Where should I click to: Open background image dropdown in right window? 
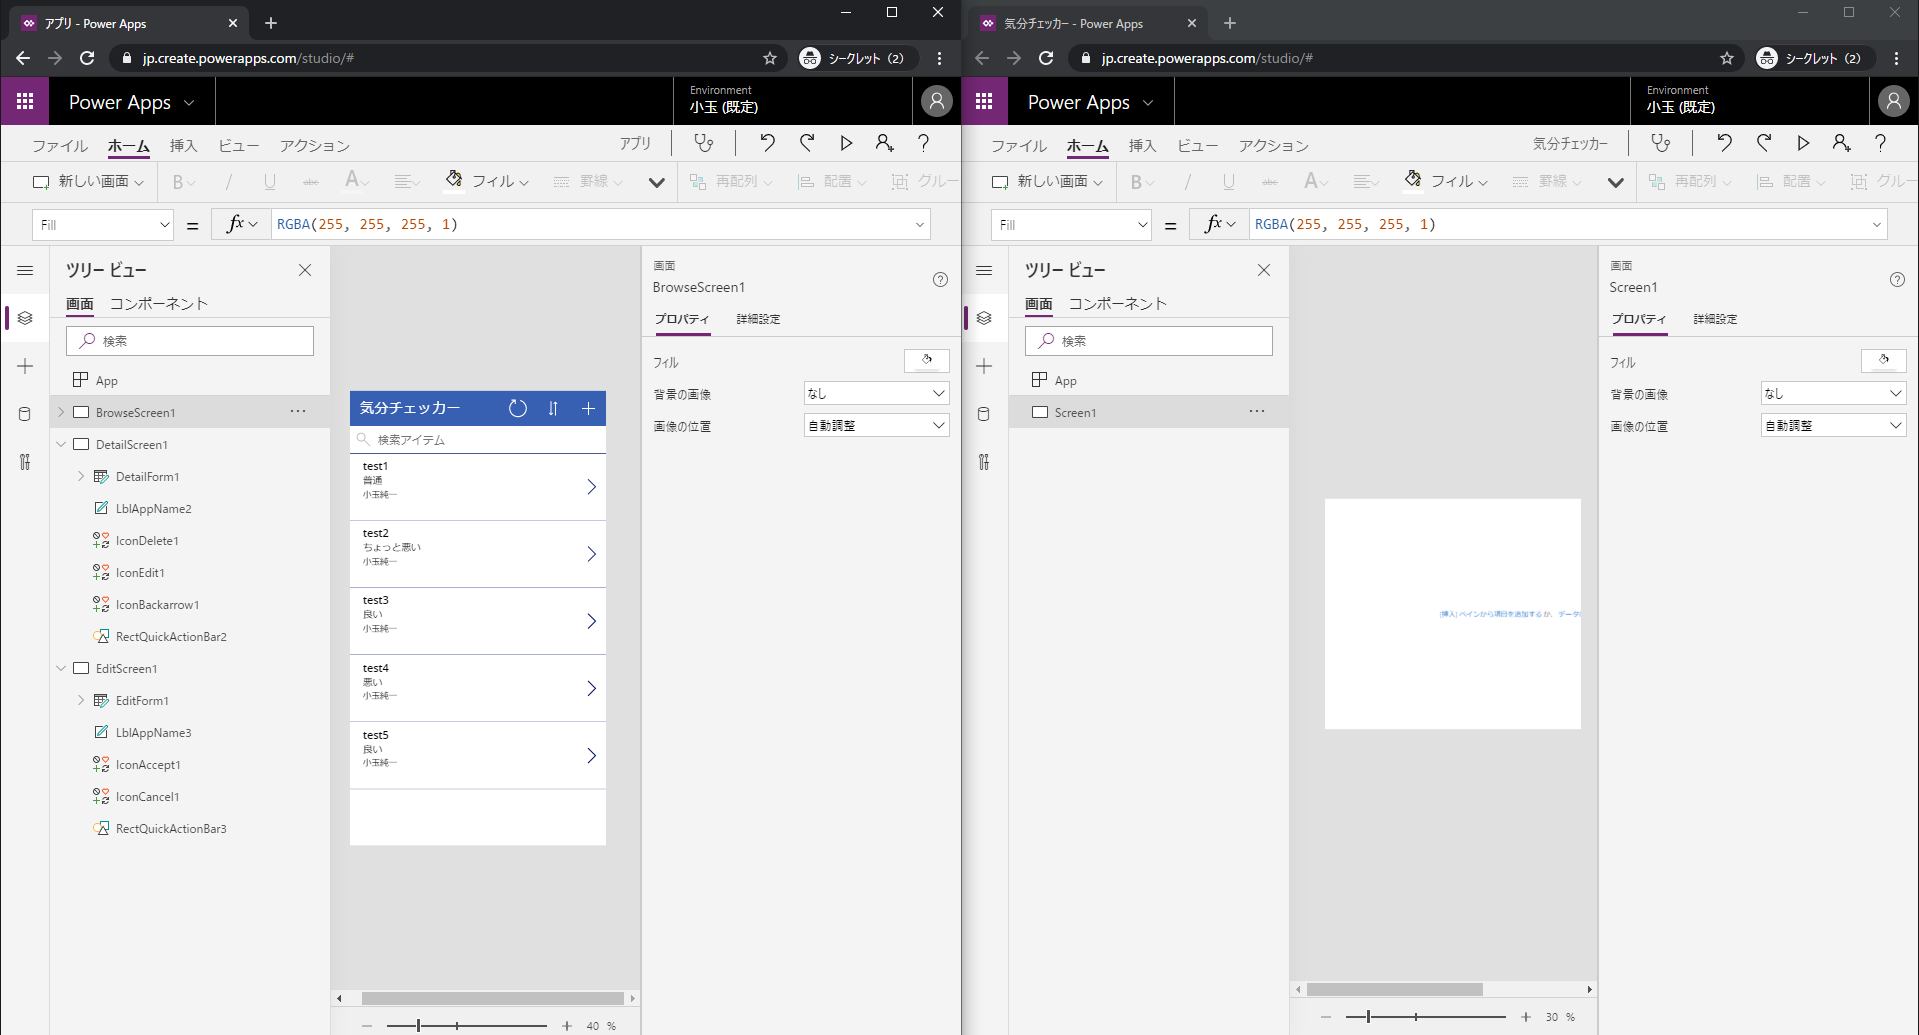click(1833, 394)
